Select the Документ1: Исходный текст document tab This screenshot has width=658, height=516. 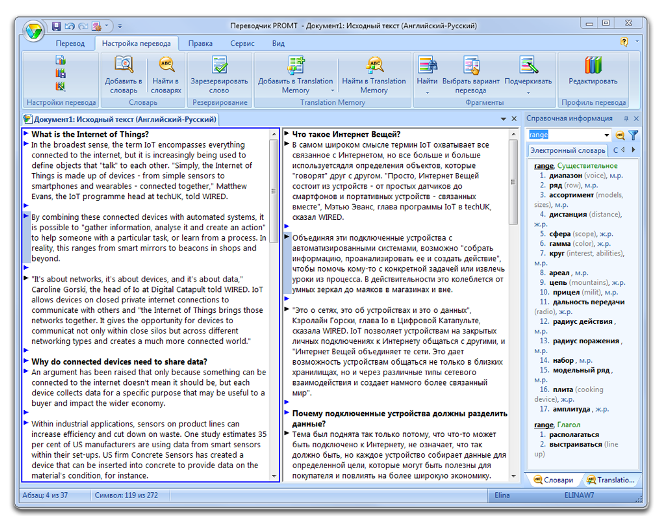[x=121, y=119]
